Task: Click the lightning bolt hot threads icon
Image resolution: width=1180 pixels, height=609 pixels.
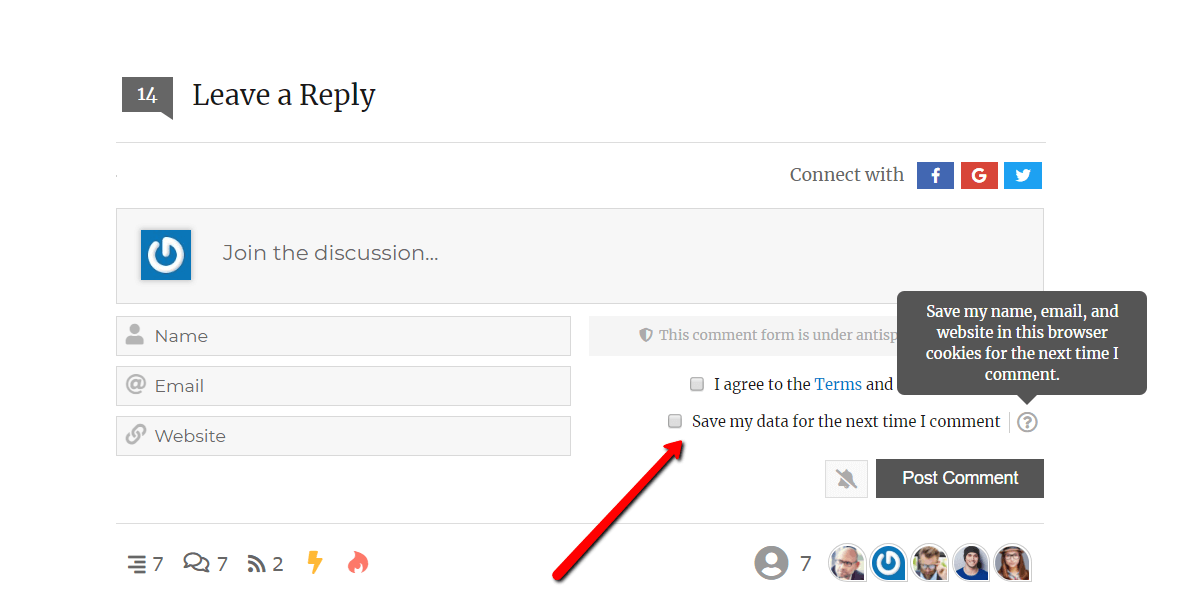Action: (x=315, y=563)
